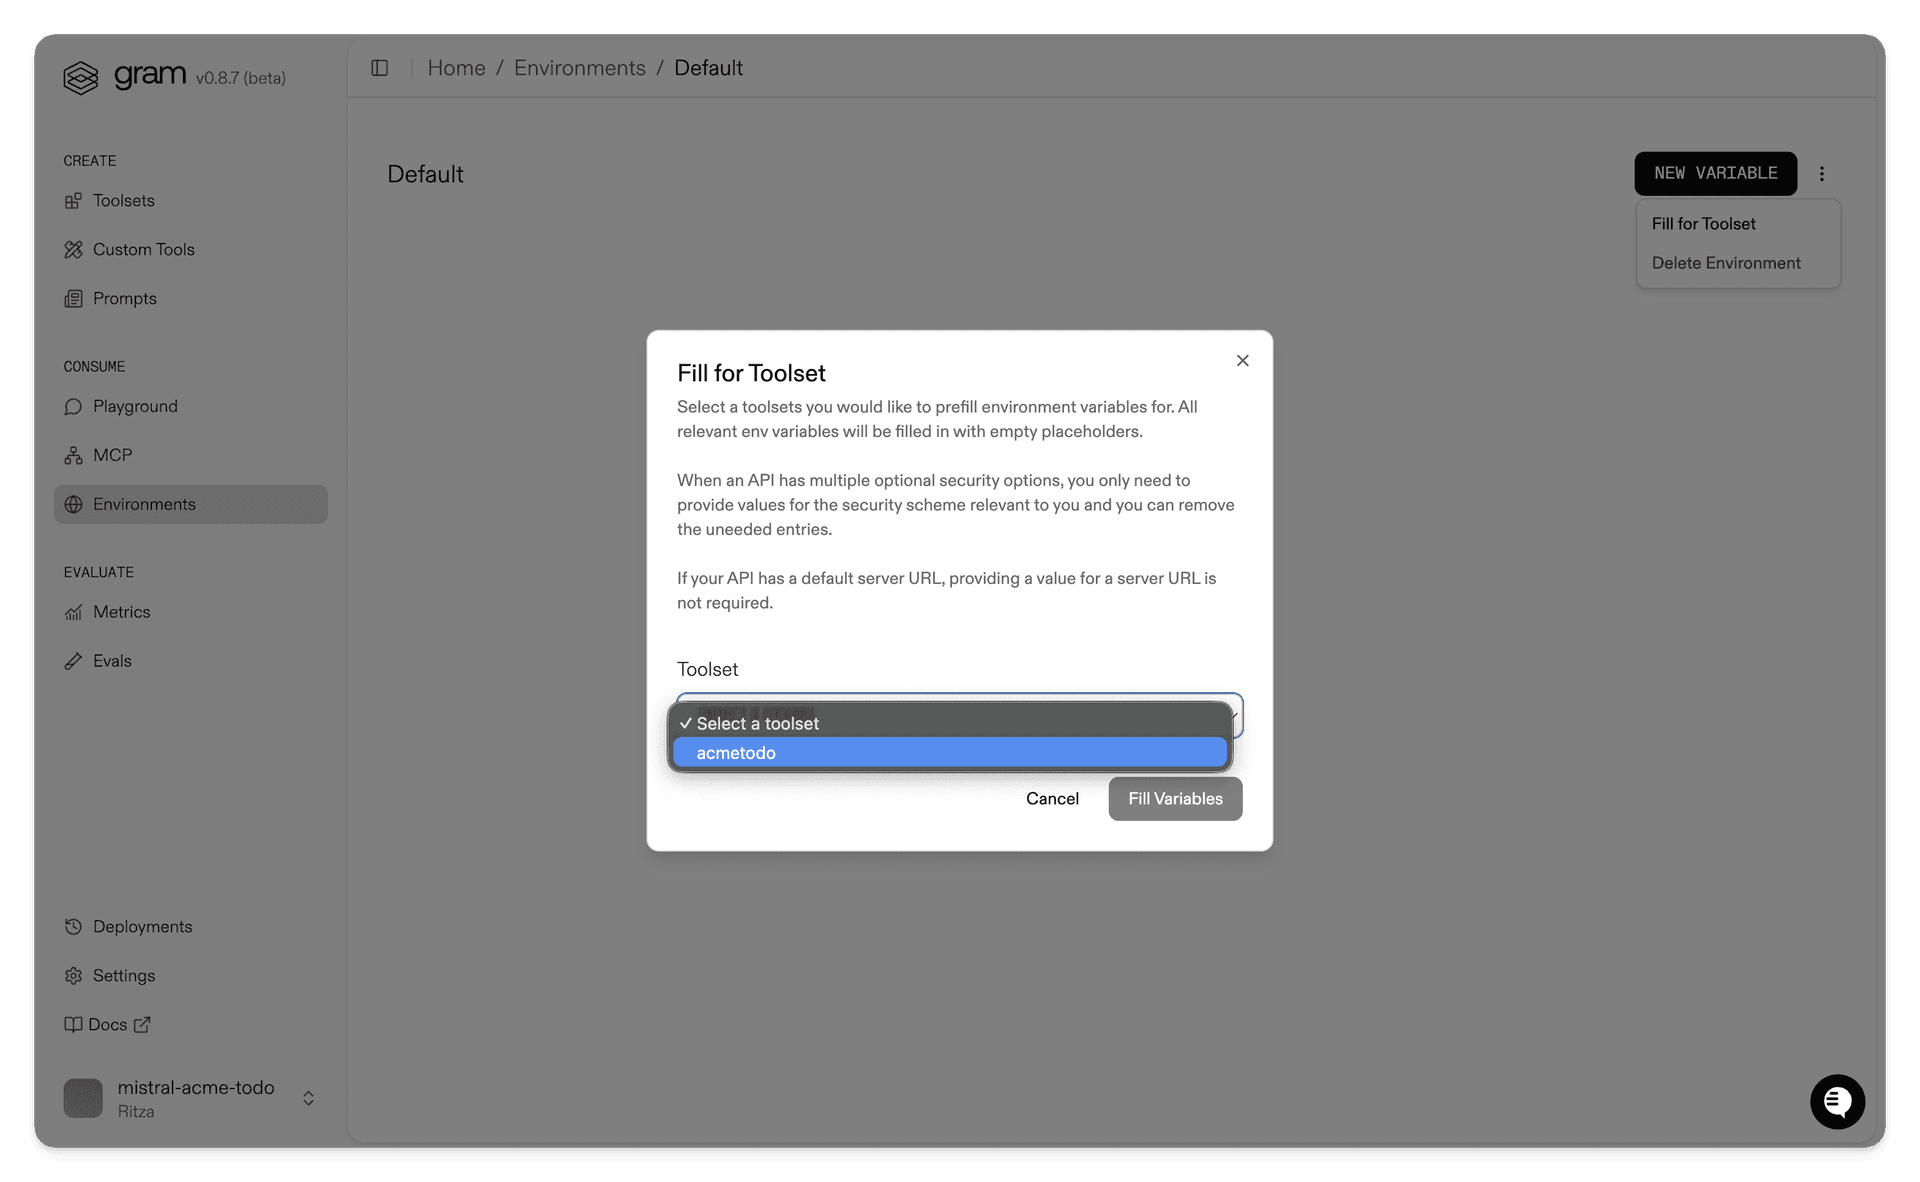This screenshot has width=1920, height=1182.
Task: Cancel the Fill for Toolset dialog
Action: 1051,798
